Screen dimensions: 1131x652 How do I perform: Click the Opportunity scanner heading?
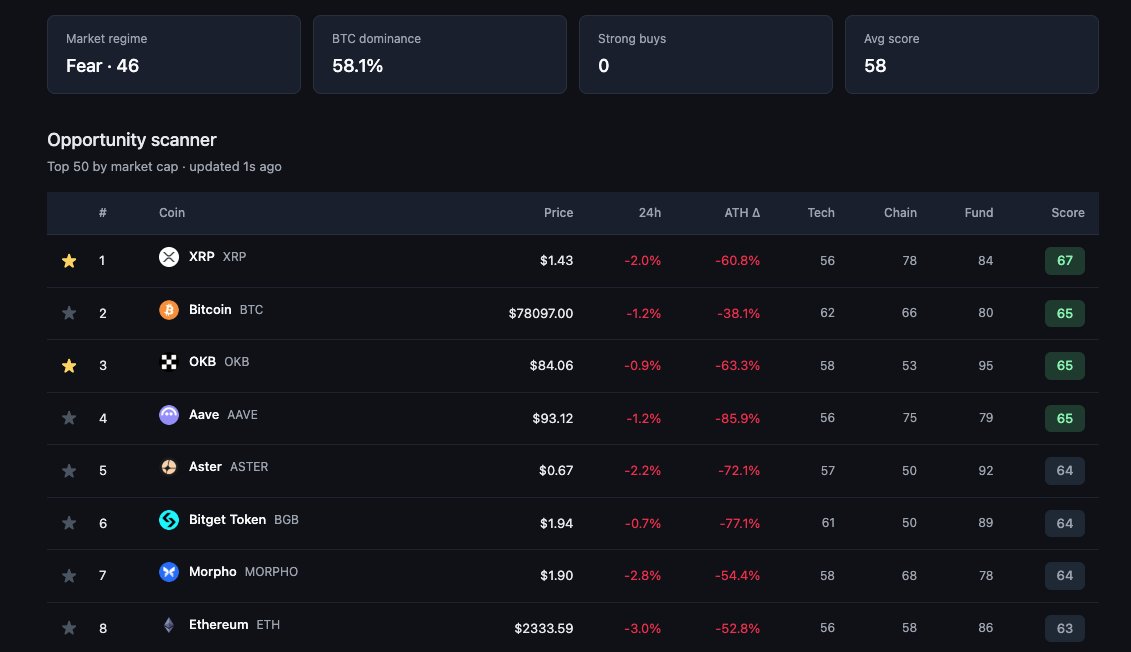pyautogui.click(x=132, y=140)
